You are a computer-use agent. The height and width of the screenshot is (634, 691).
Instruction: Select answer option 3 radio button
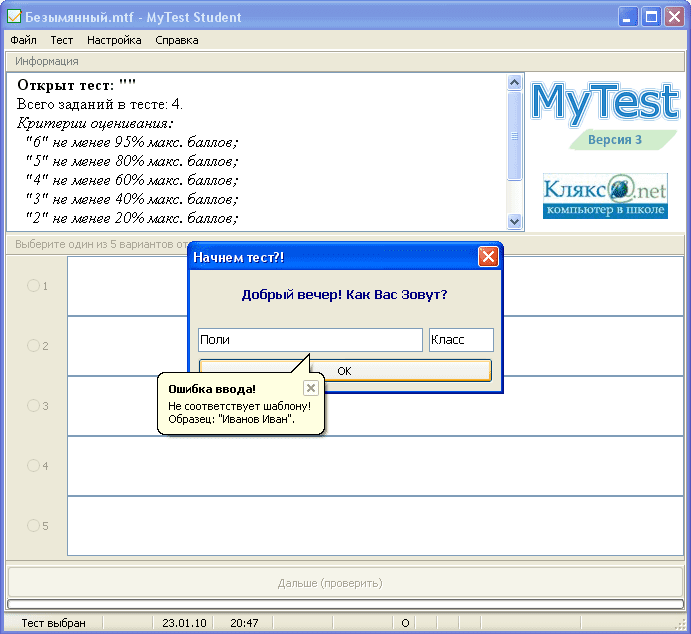tap(33, 405)
